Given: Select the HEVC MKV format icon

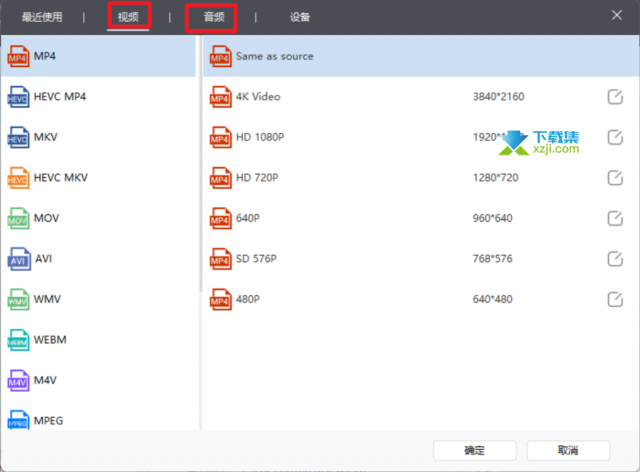Looking at the screenshot, I should click(x=18, y=178).
